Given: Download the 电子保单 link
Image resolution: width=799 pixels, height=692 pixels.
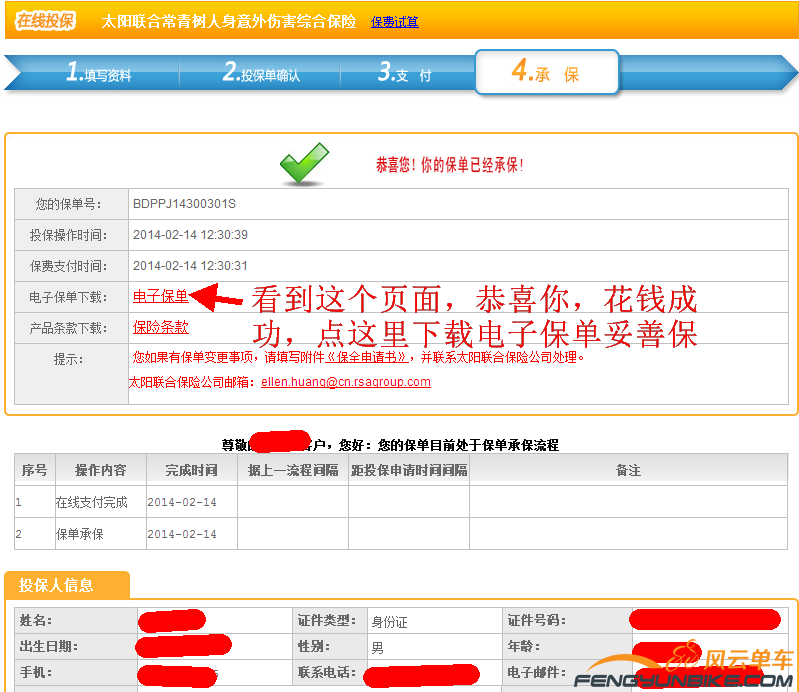Looking at the screenshot, I should click(x=160, y=296).
